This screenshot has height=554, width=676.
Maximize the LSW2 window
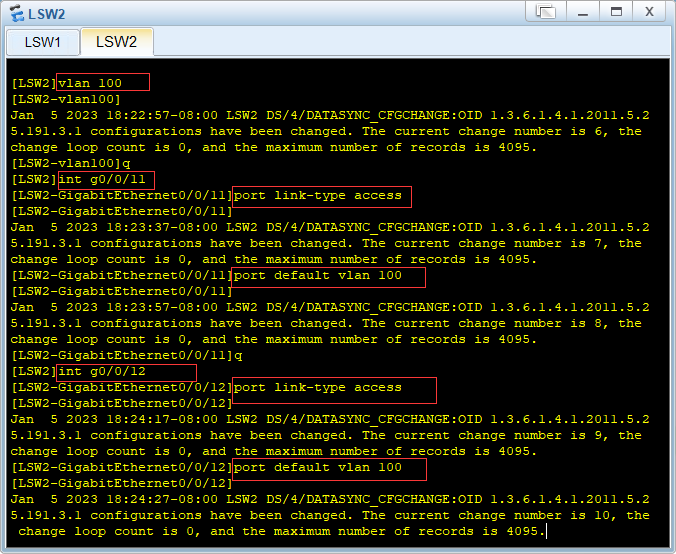pos(616,11)
